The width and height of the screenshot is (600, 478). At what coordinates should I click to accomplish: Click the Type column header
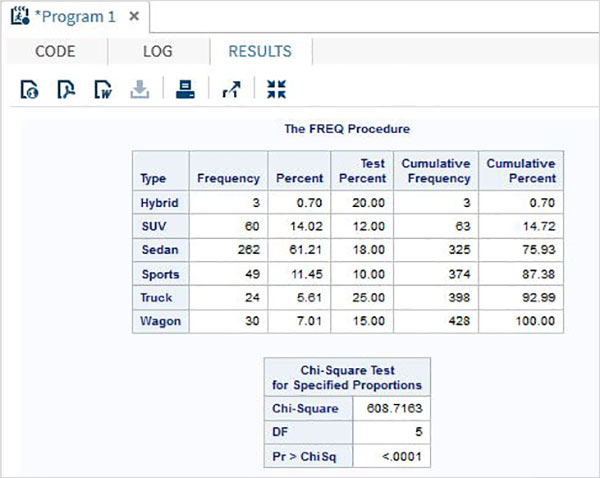point(153,178)
